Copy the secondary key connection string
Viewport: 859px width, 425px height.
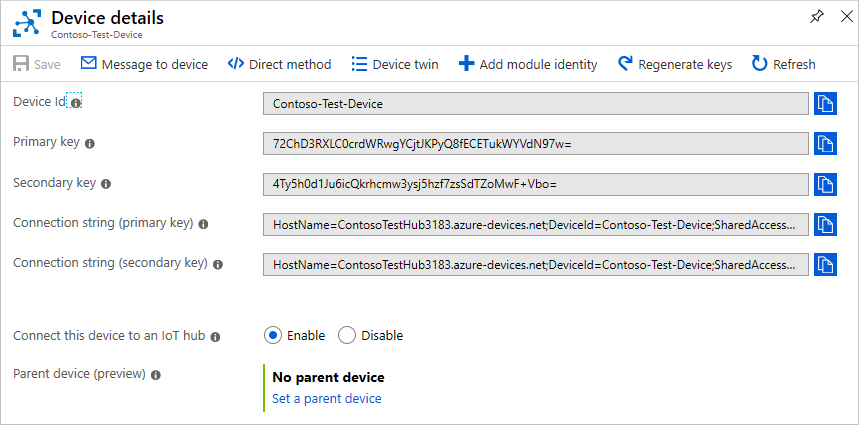(825, 264)
